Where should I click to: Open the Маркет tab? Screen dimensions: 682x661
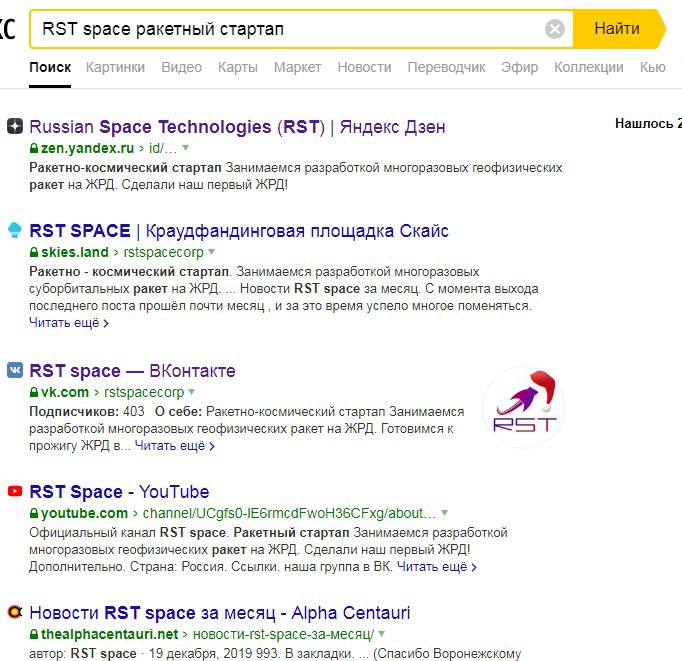pos(298,67)
